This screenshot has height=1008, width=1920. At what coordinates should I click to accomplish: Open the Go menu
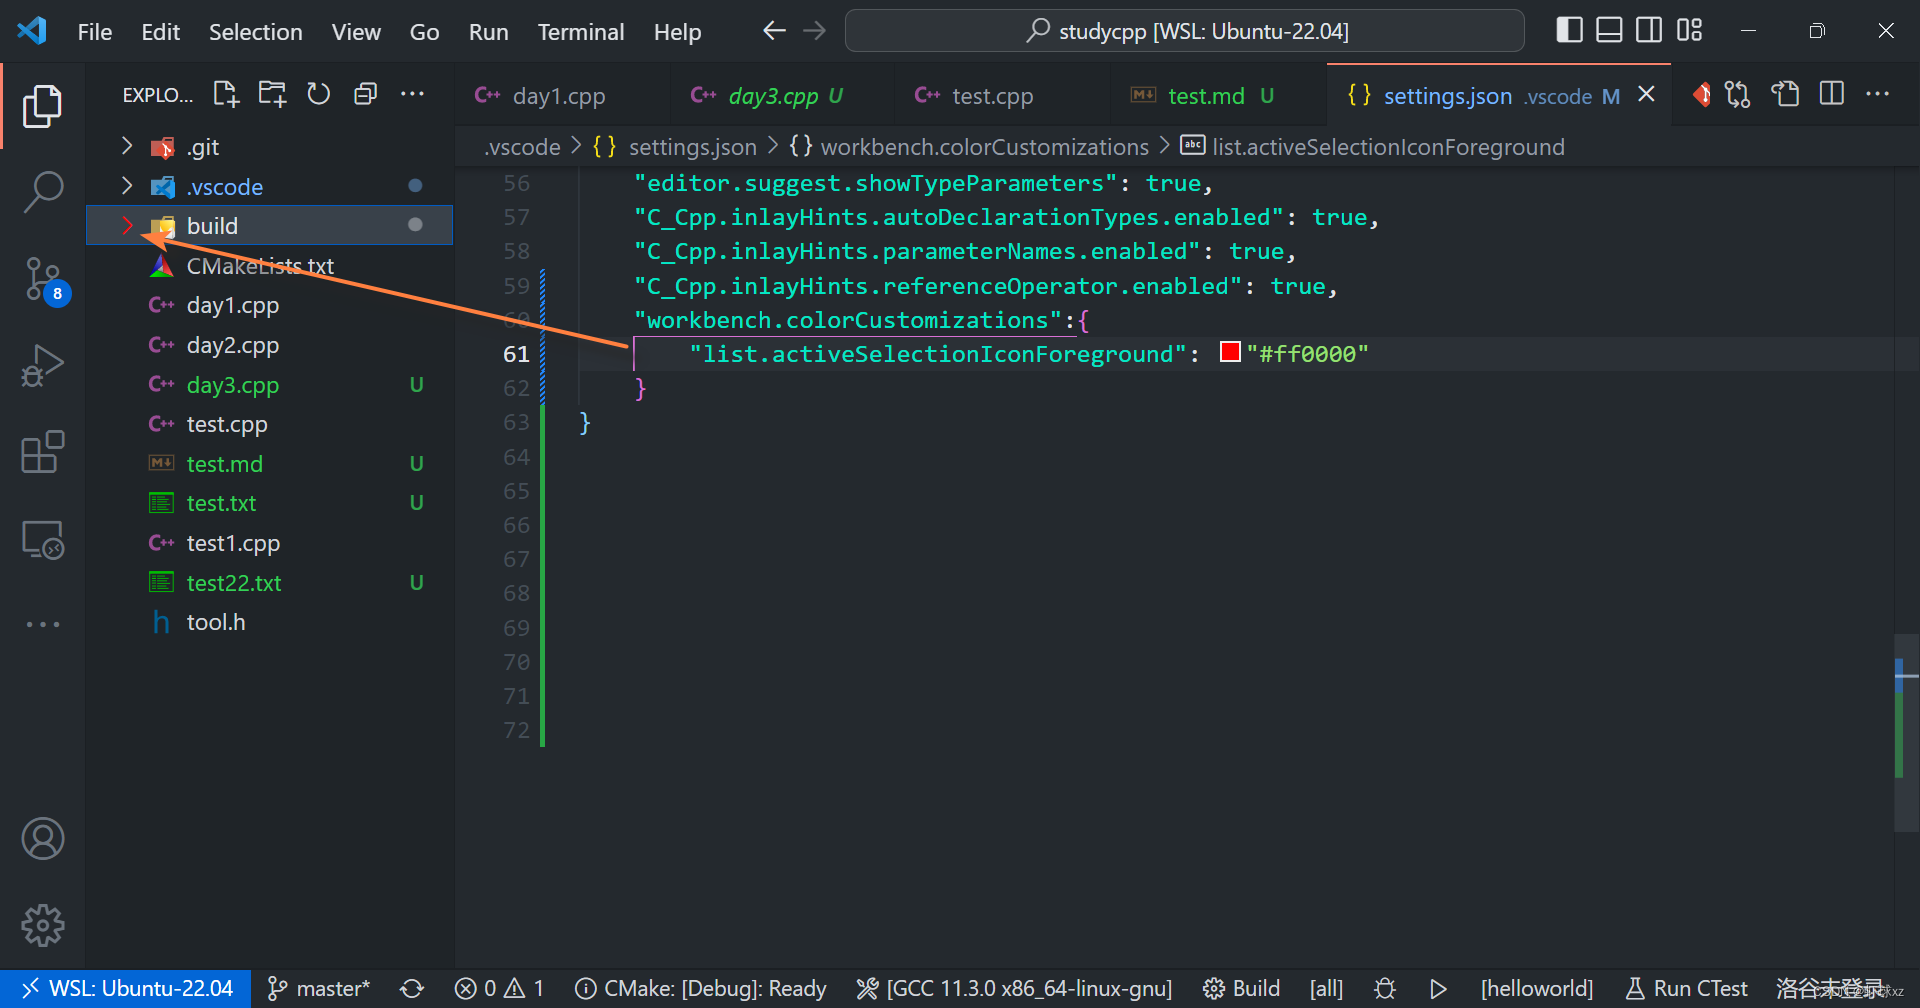pyautogui.click(x=424, y=32)
